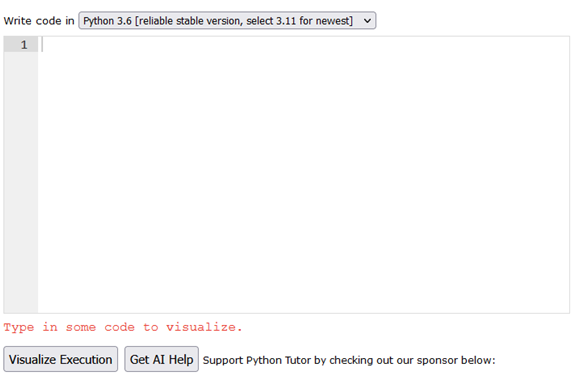Click the right edge of the code editor

(x=566, y=174)
